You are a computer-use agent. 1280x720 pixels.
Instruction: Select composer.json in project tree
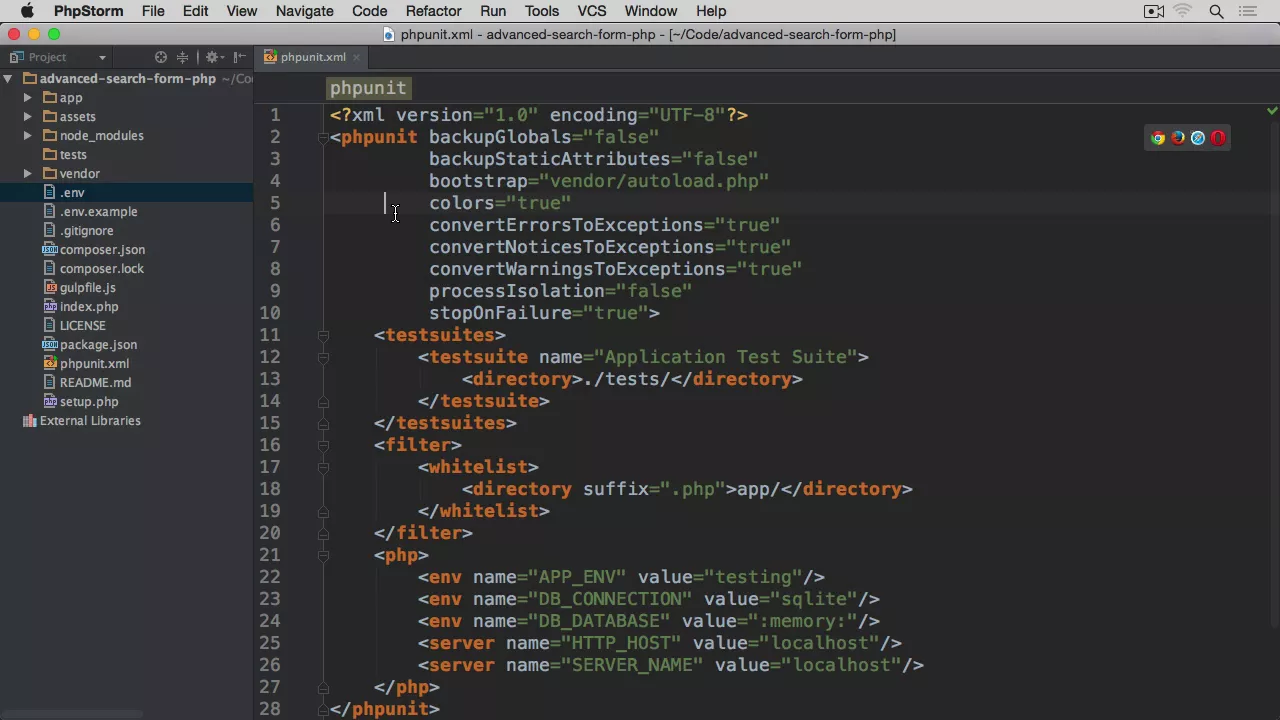click(93, 250)
